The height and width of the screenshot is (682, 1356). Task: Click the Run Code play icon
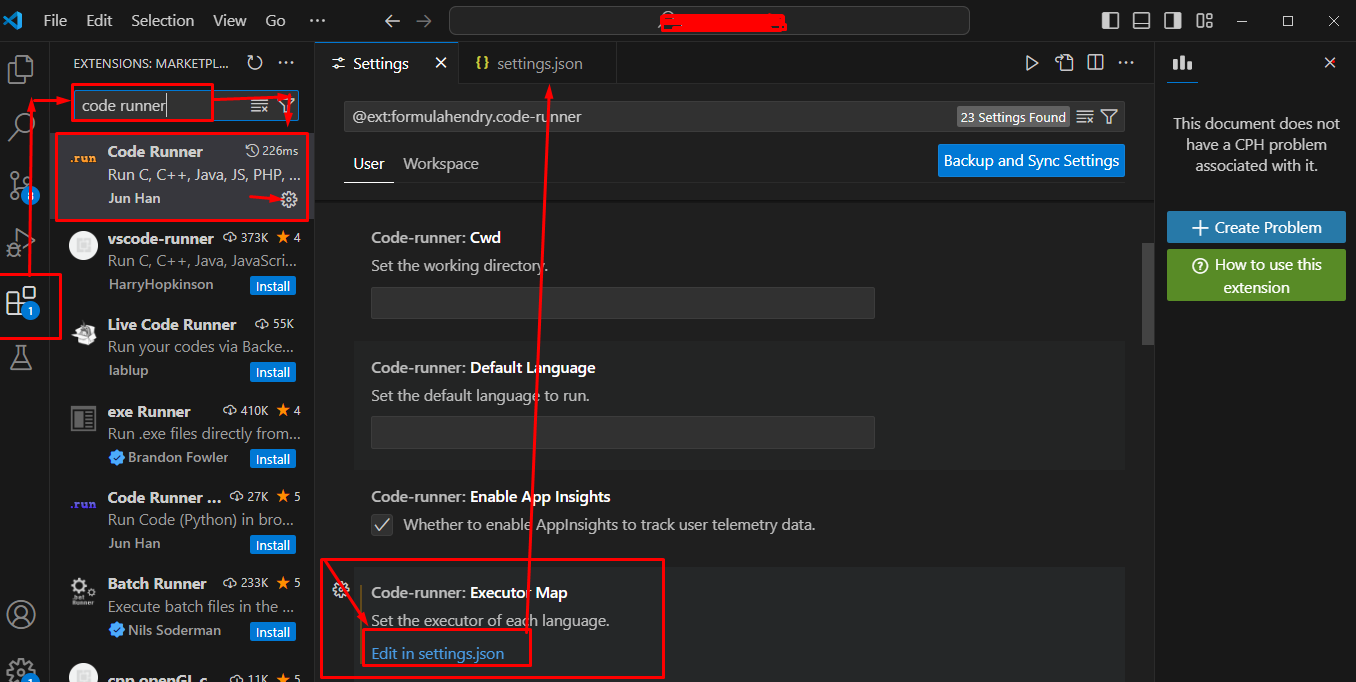pos(1031,62)
